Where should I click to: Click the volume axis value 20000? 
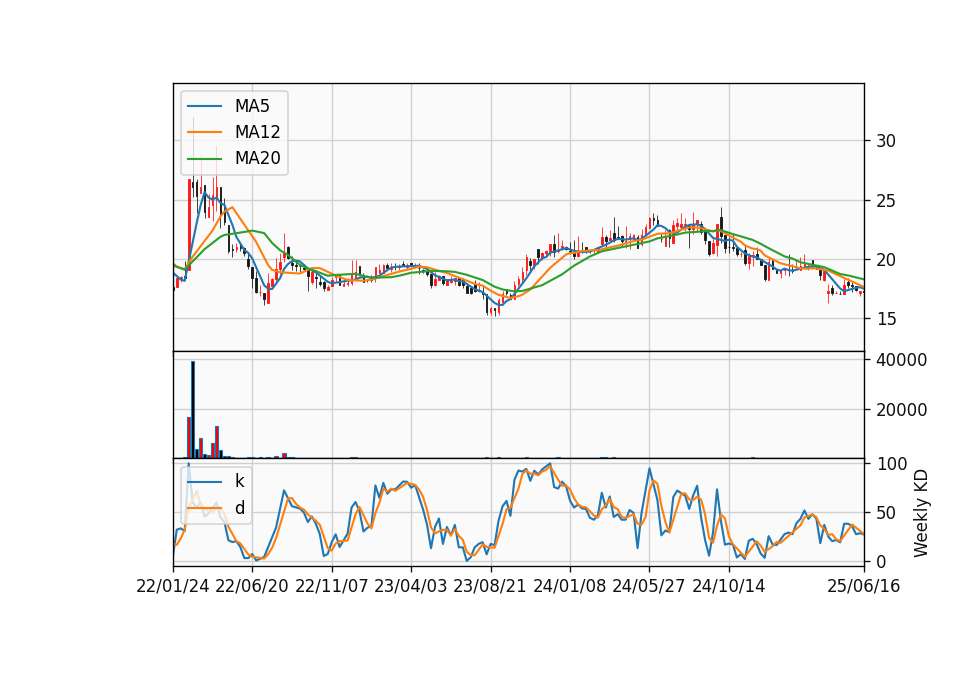(901, 410)
